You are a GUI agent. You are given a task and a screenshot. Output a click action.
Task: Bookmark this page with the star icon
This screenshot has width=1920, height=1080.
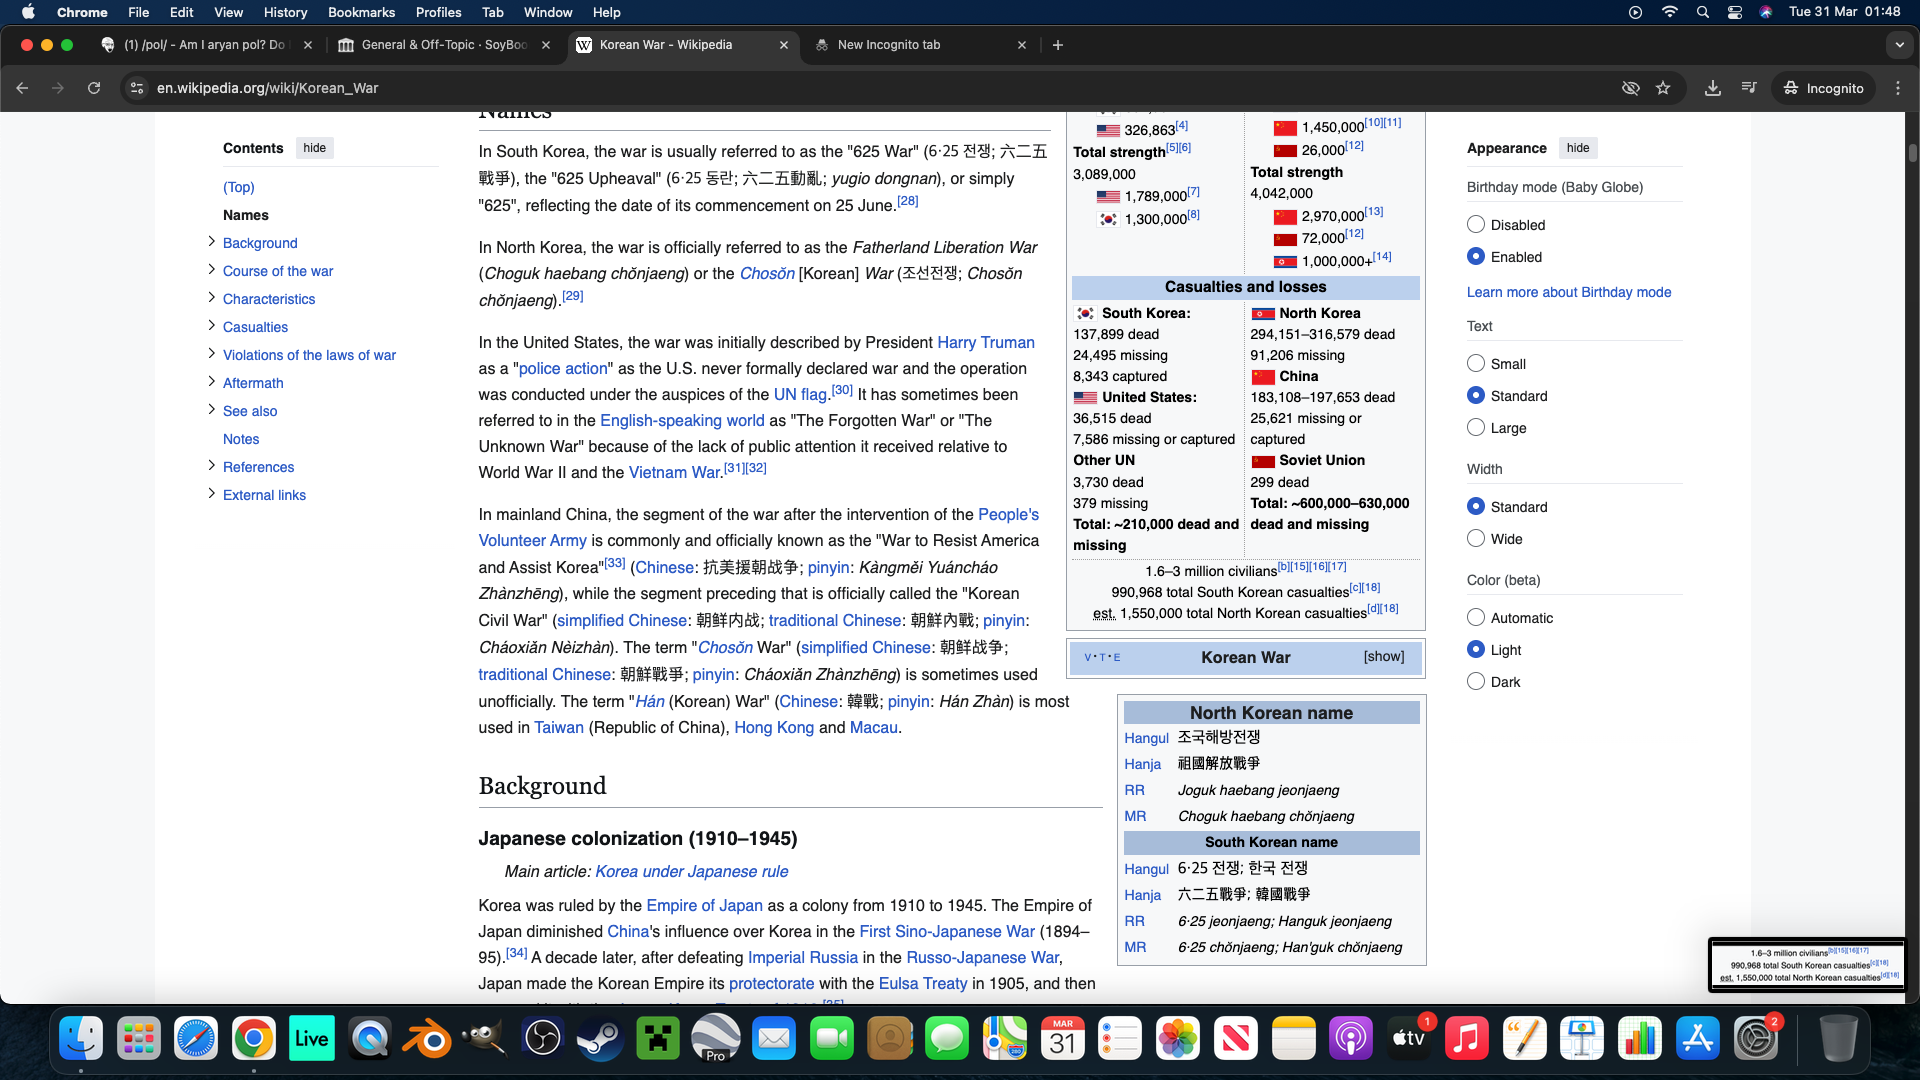coord(1663,88)
